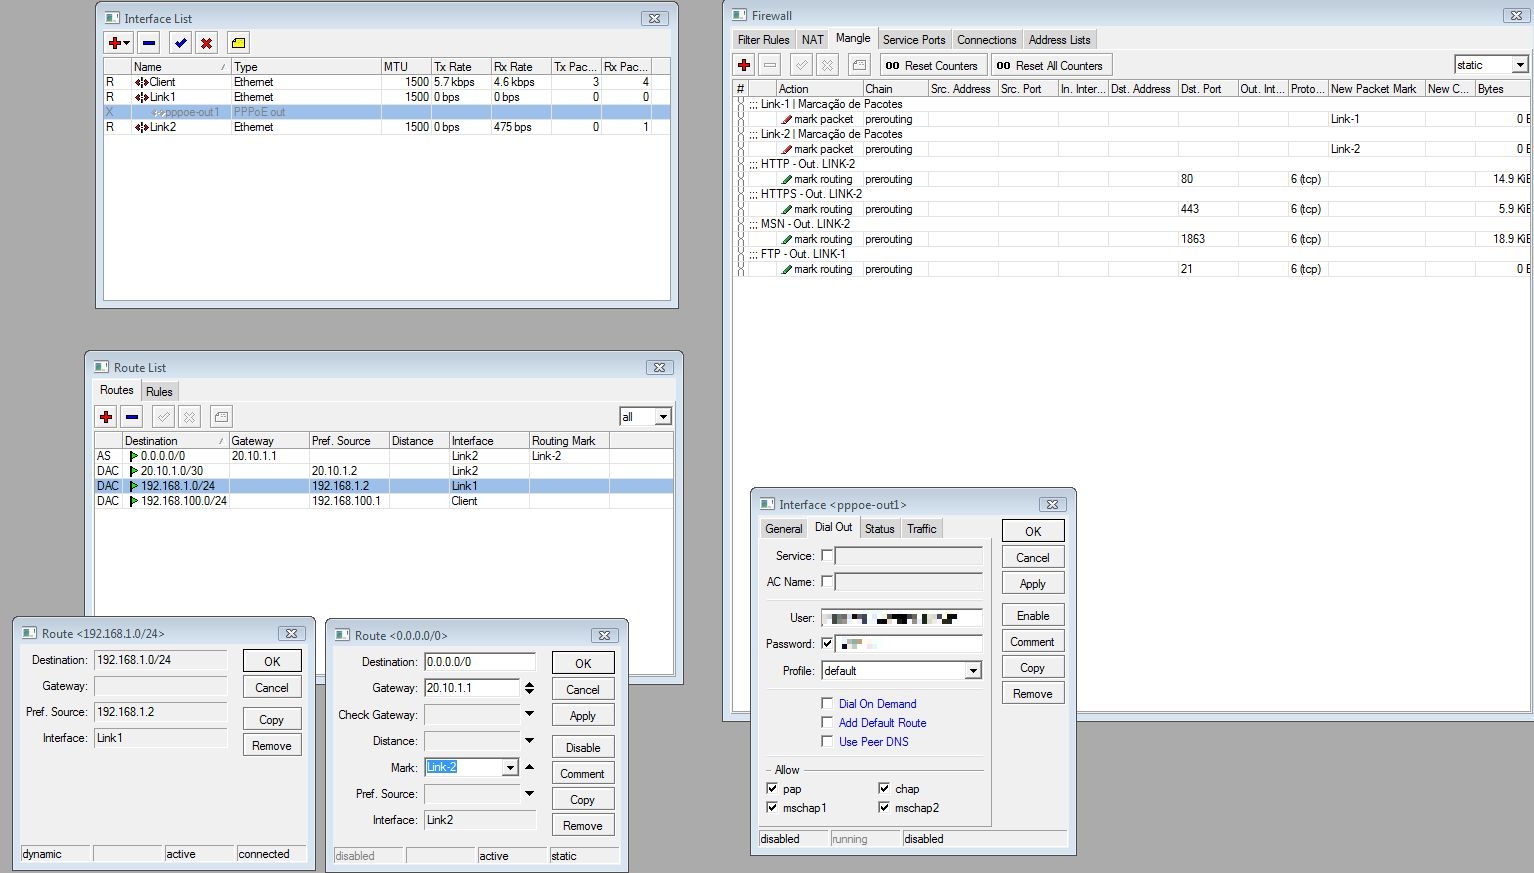Click Enable in the pppoe-out1 dialog
Viewport: 1534px width, 873px height.
pos(1033,616)
